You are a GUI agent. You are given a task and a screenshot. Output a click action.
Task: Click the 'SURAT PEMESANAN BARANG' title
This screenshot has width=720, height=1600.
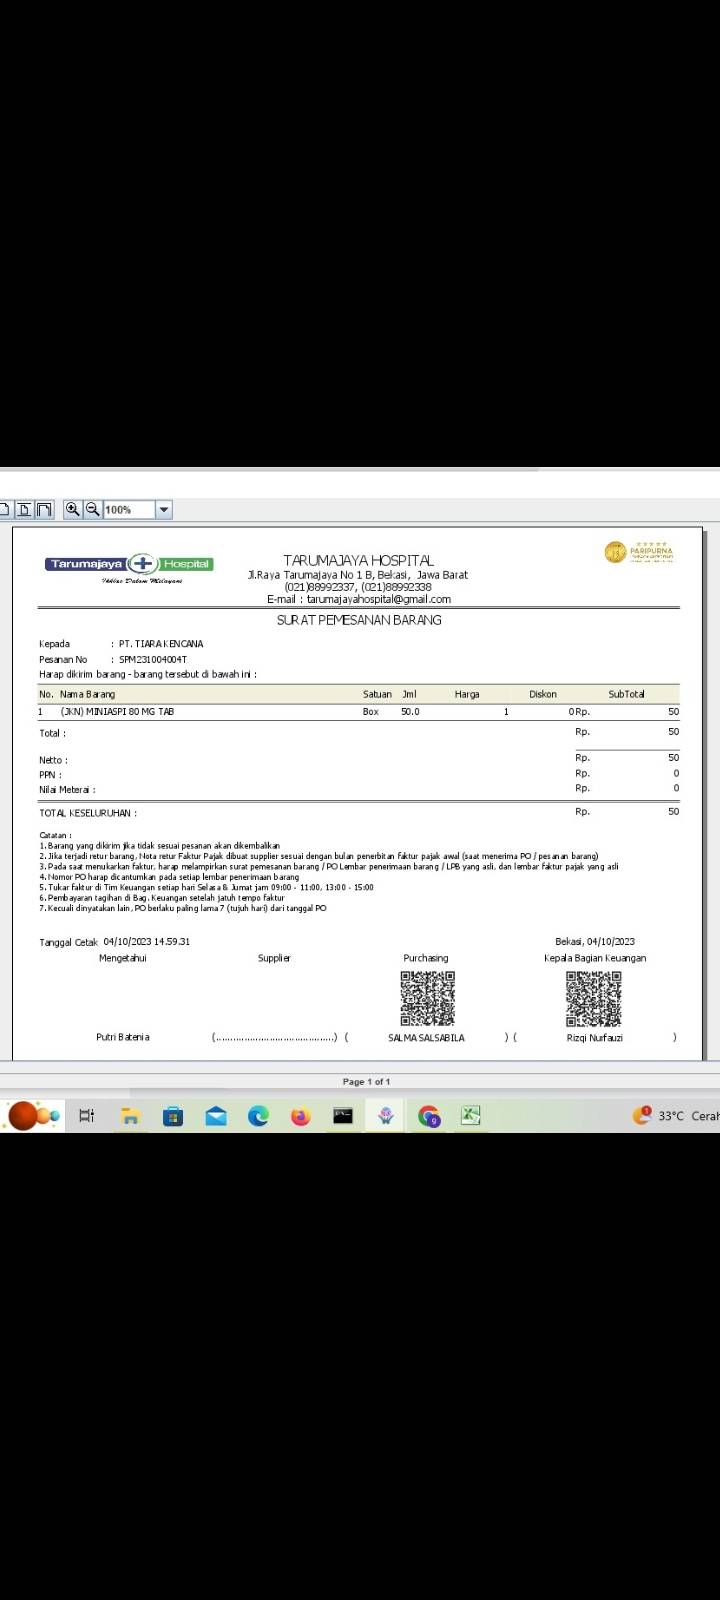pos(359,620)
